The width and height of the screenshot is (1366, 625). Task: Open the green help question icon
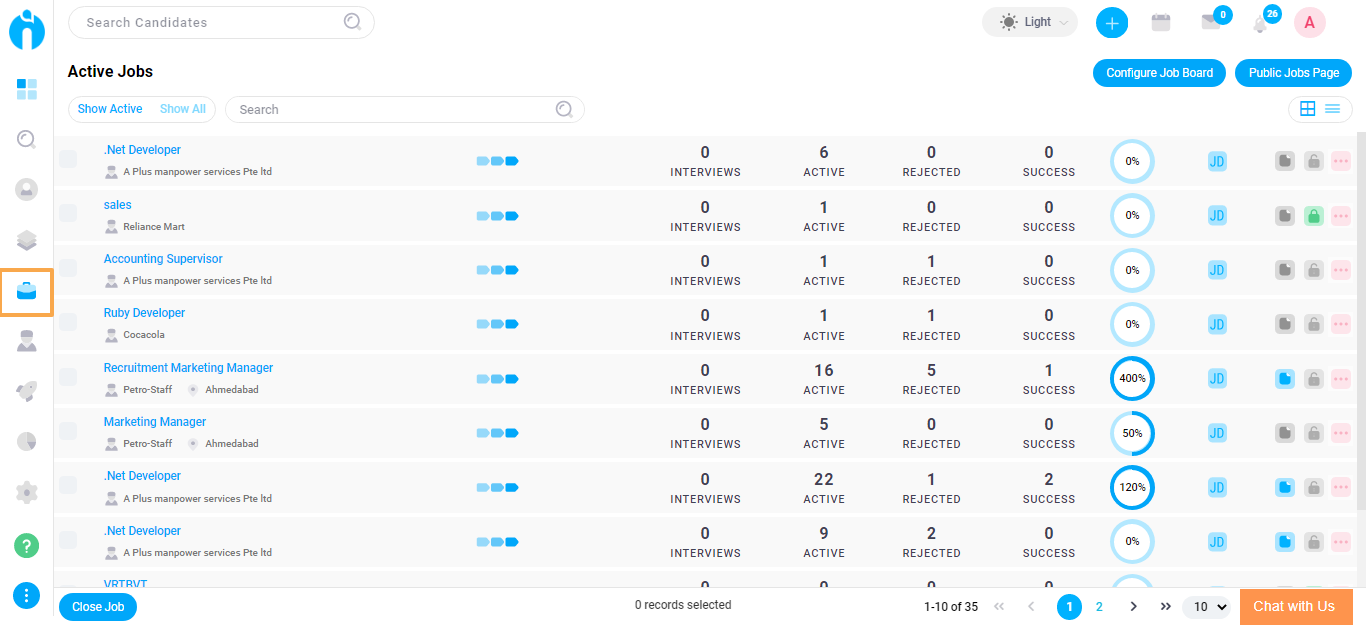(x=27, y=546)
